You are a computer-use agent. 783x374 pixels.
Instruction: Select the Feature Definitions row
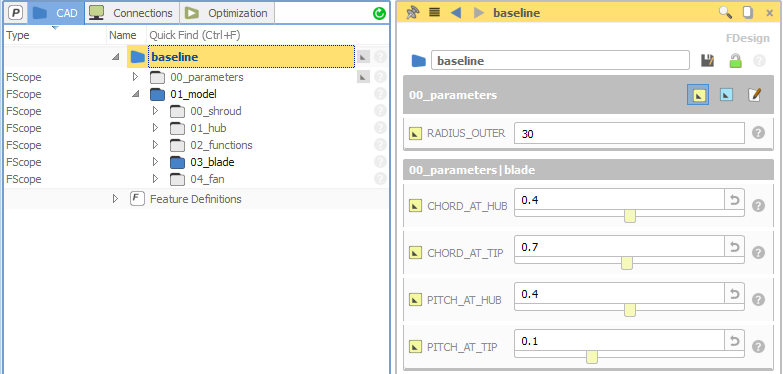(x=186, y=199)
